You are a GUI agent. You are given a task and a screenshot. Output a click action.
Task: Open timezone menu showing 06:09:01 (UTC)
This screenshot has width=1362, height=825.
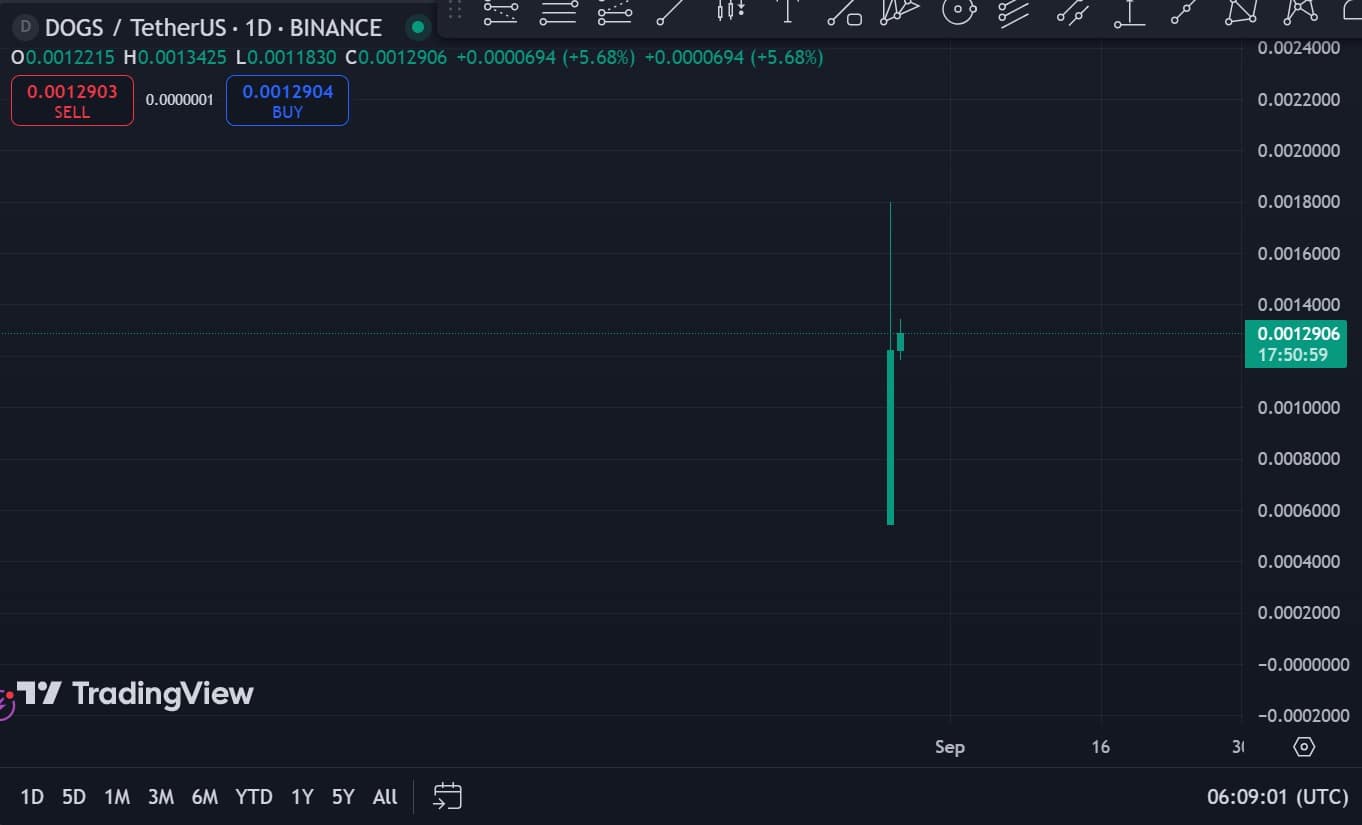click(1277, 797)
